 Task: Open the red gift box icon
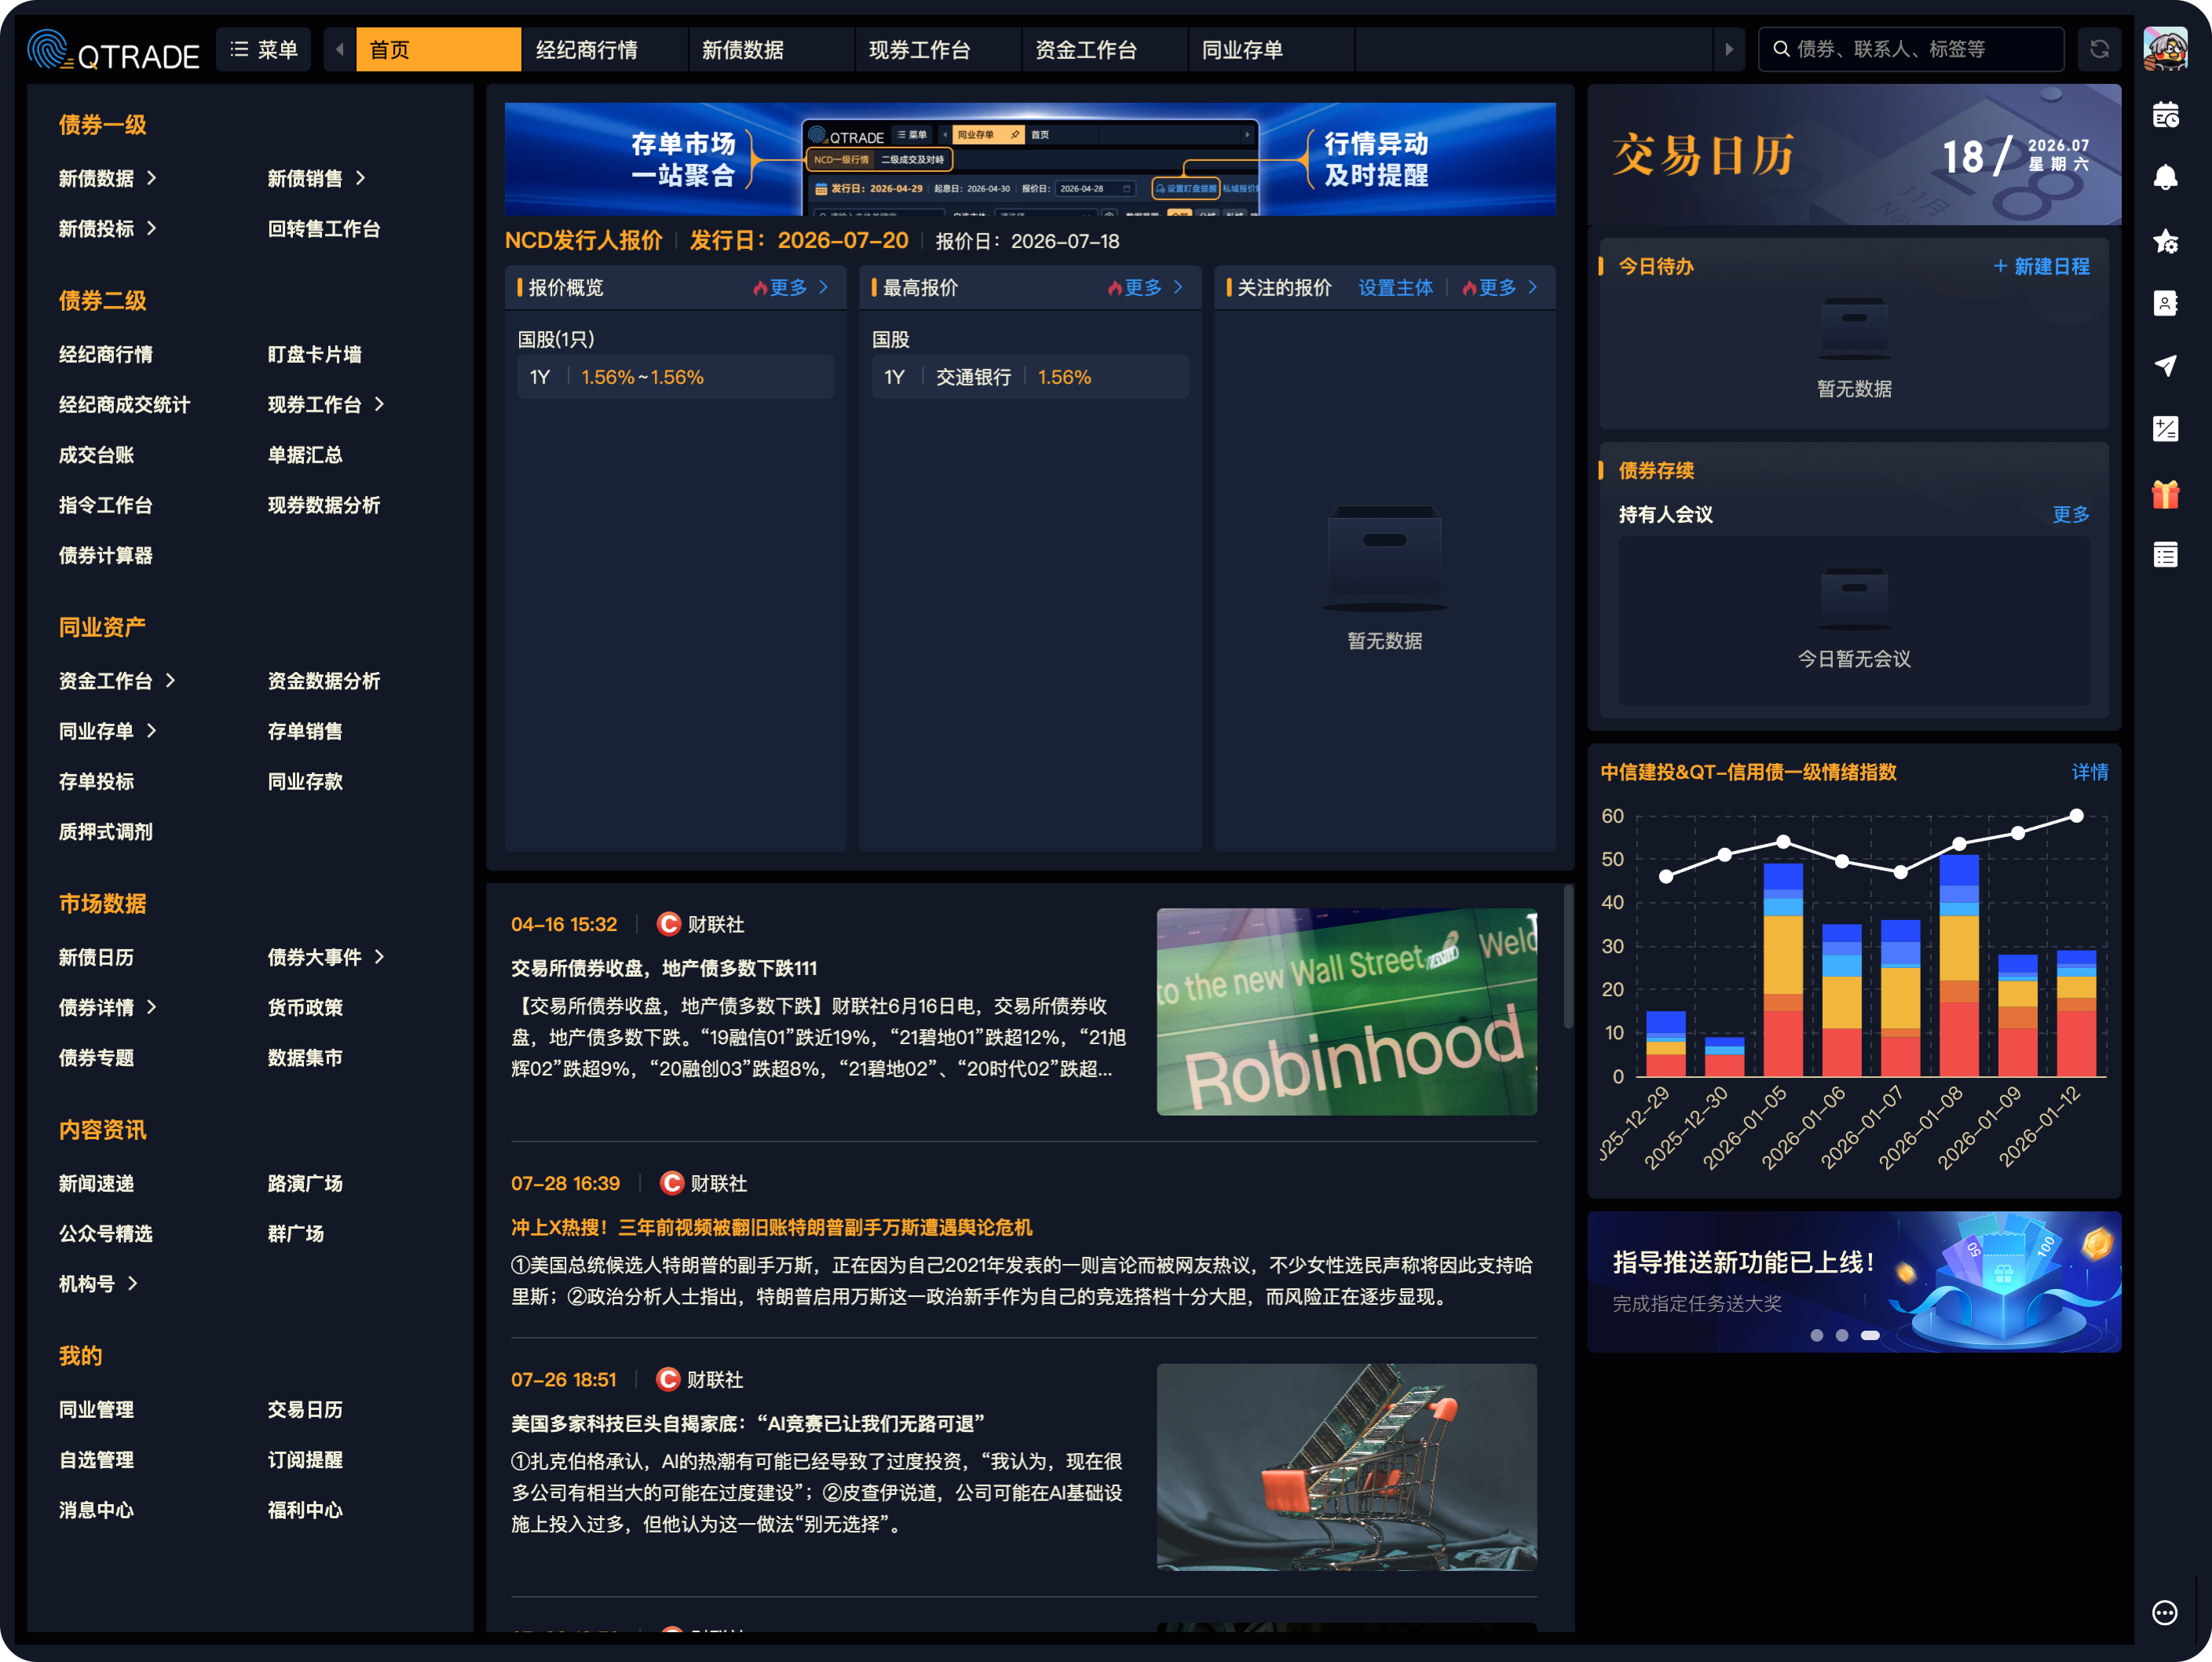pos(2165,494)
